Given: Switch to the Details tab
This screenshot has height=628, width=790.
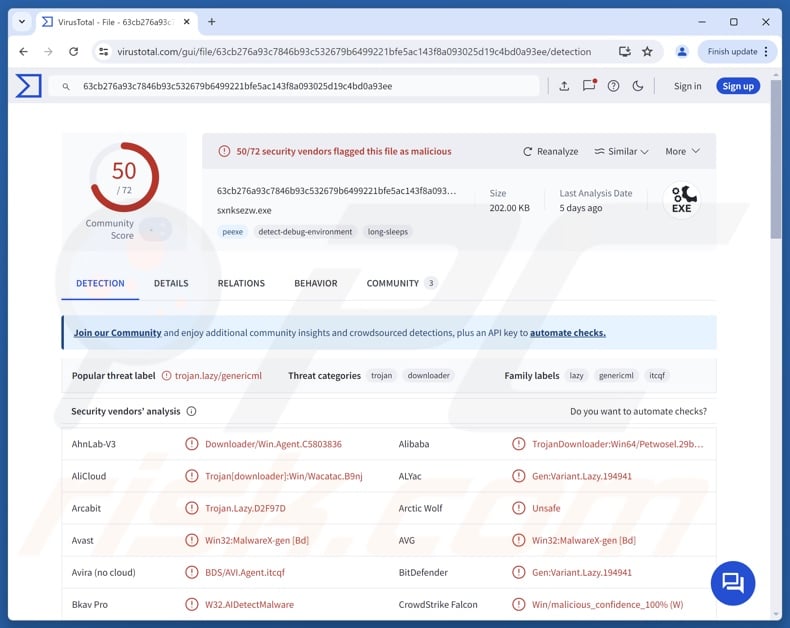Looking at the screenshot, I should point(171,283).
